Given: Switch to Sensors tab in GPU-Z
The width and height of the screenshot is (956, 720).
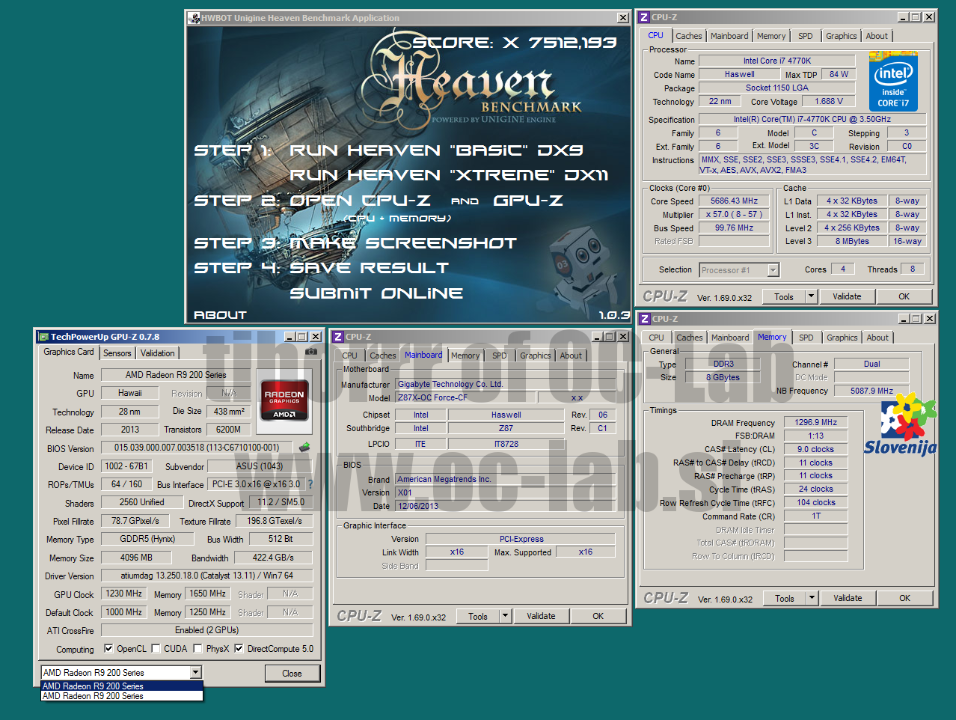Looking at the screenshot, I should click(117, 353).
